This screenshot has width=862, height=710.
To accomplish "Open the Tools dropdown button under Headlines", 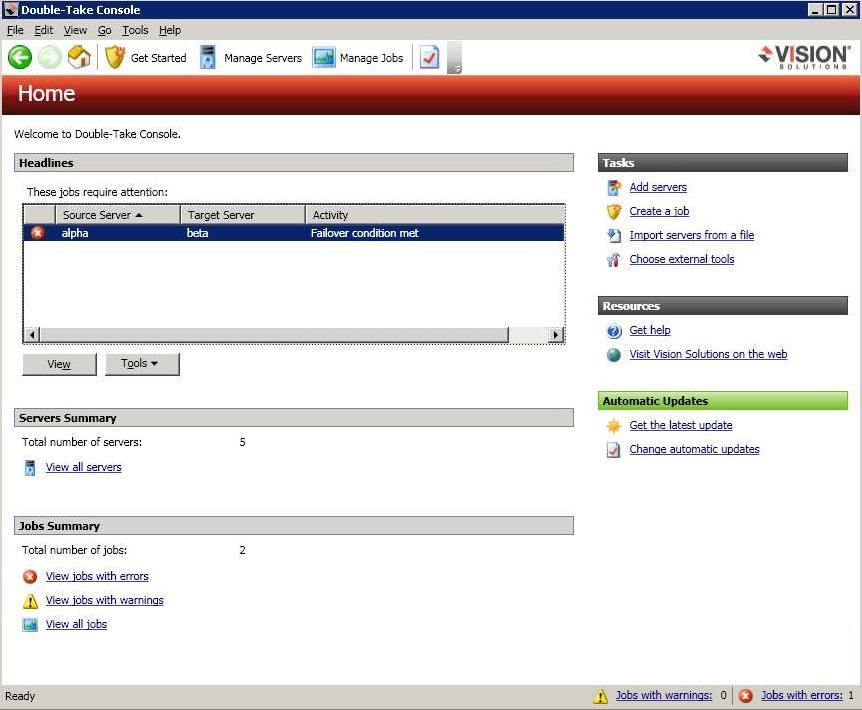I will pos(142,364).
